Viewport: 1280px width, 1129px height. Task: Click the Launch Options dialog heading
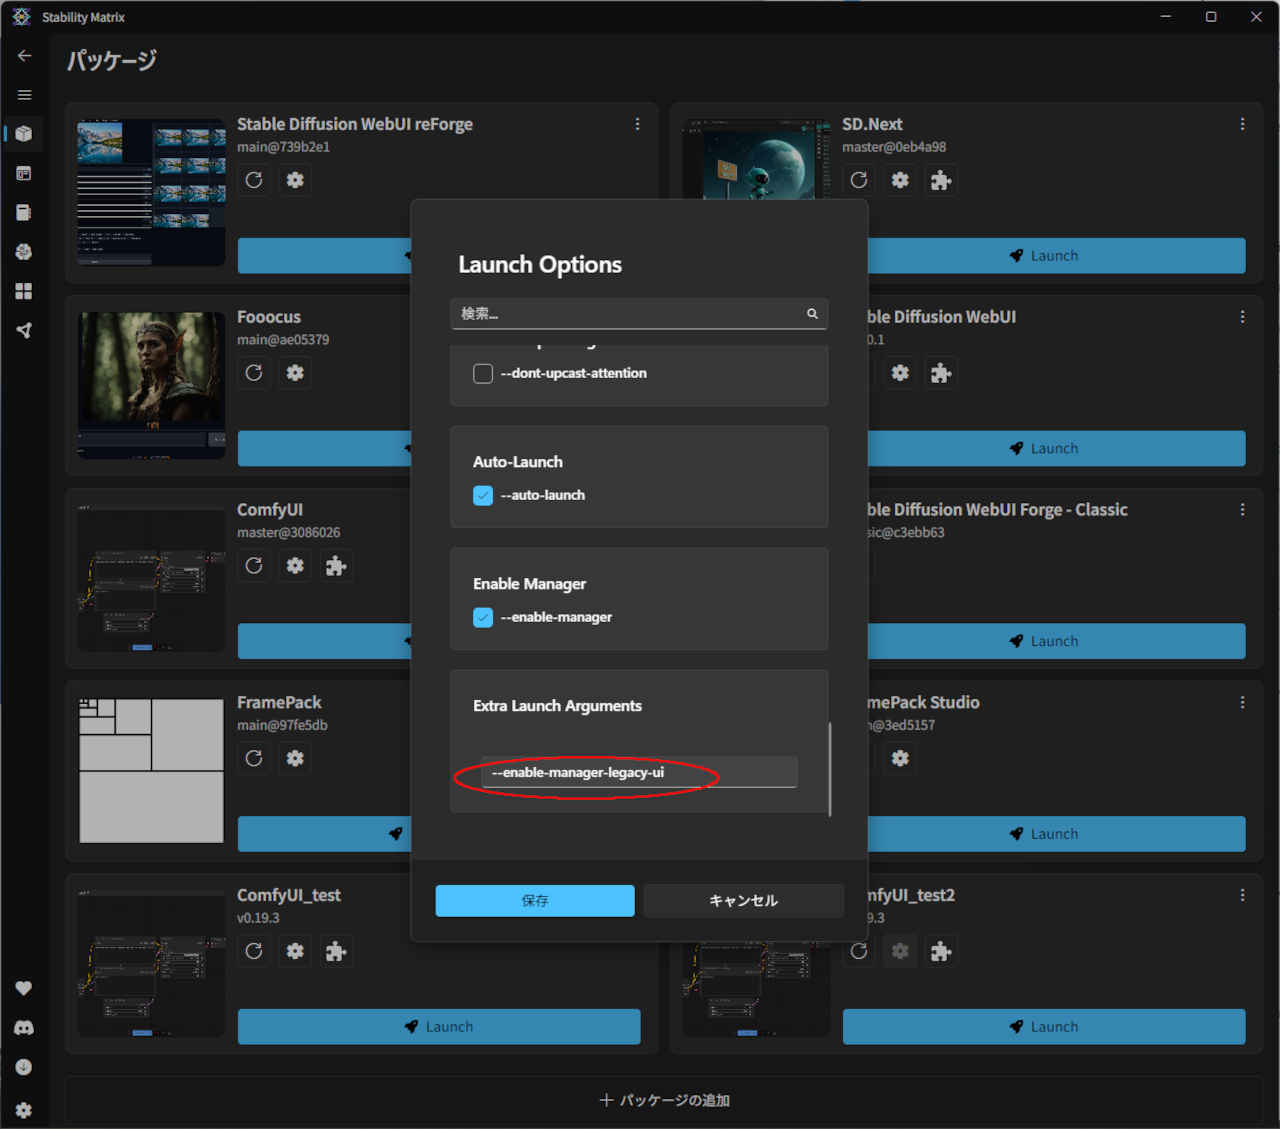click(x=540, y=265)
